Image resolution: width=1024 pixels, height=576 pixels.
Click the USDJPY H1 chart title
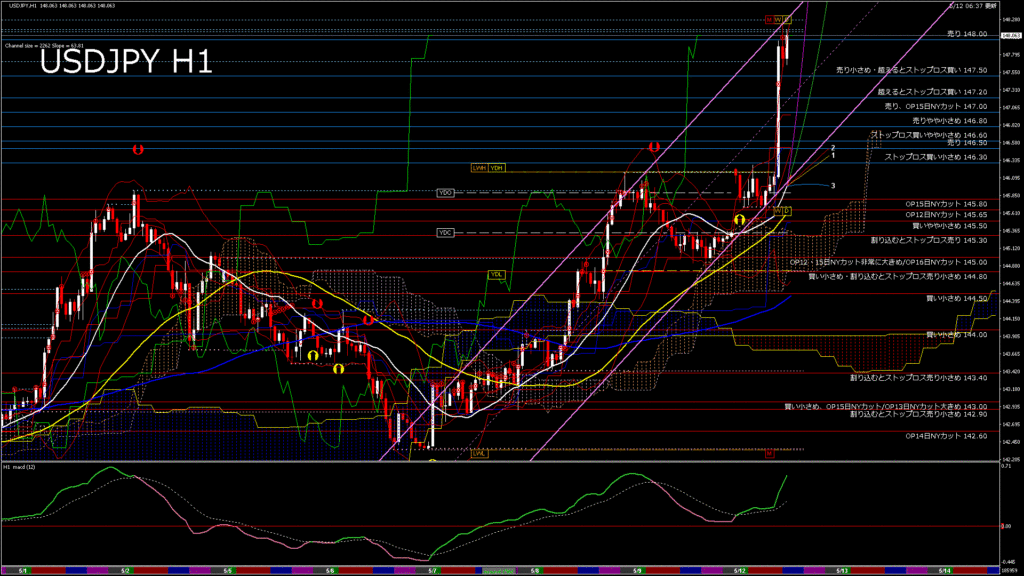pos(126,63)
